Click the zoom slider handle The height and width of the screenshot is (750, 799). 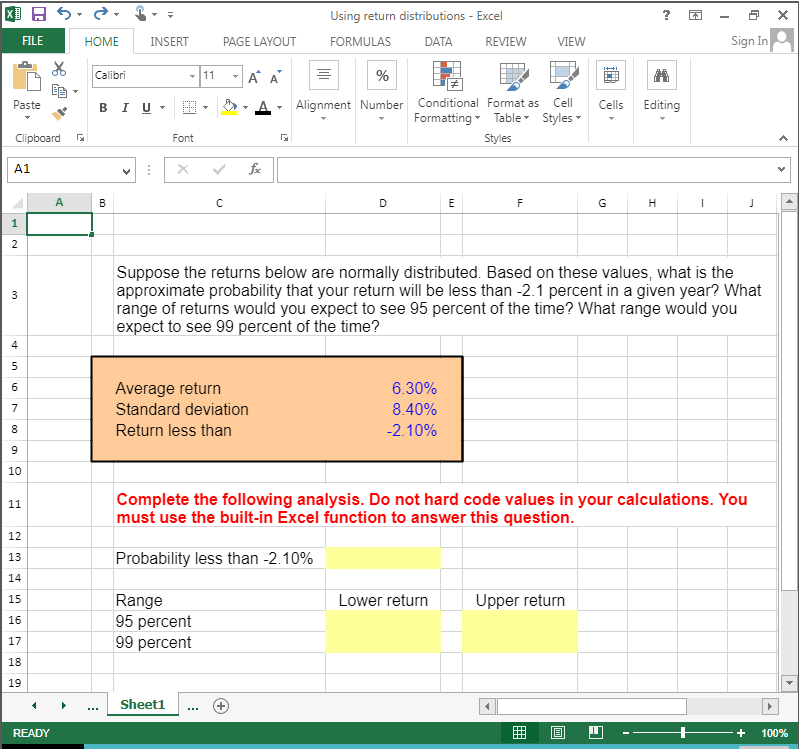[682, 733]
